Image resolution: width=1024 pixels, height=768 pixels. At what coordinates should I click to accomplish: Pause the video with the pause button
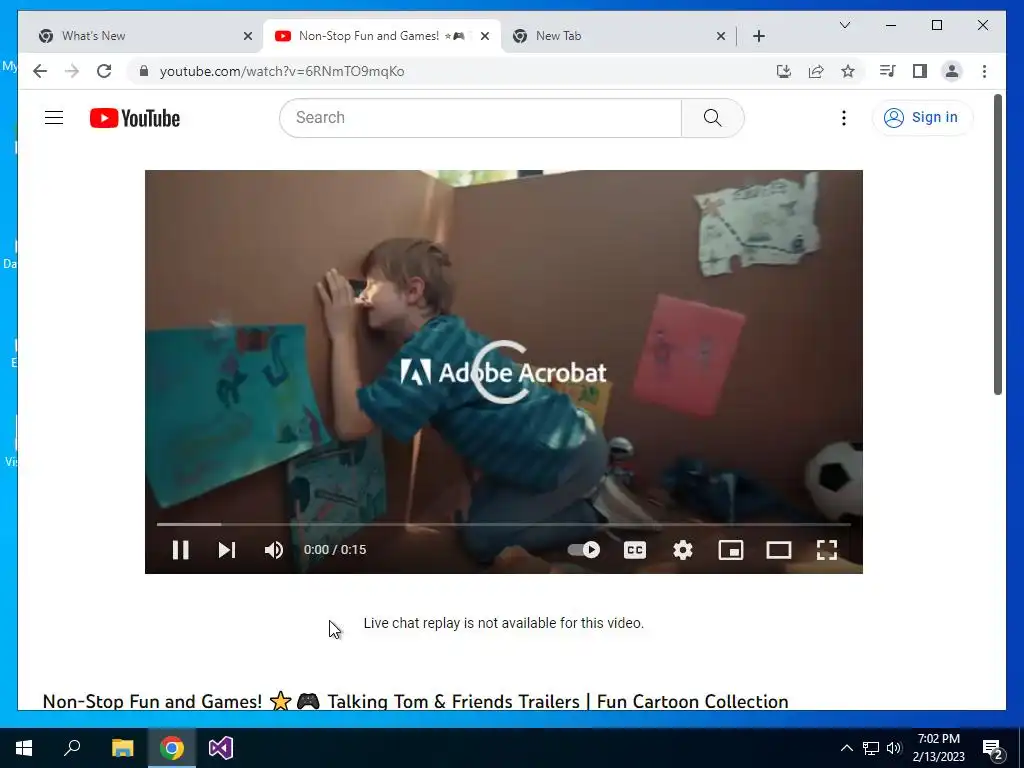pyautogui.click(x=180, y=550)
